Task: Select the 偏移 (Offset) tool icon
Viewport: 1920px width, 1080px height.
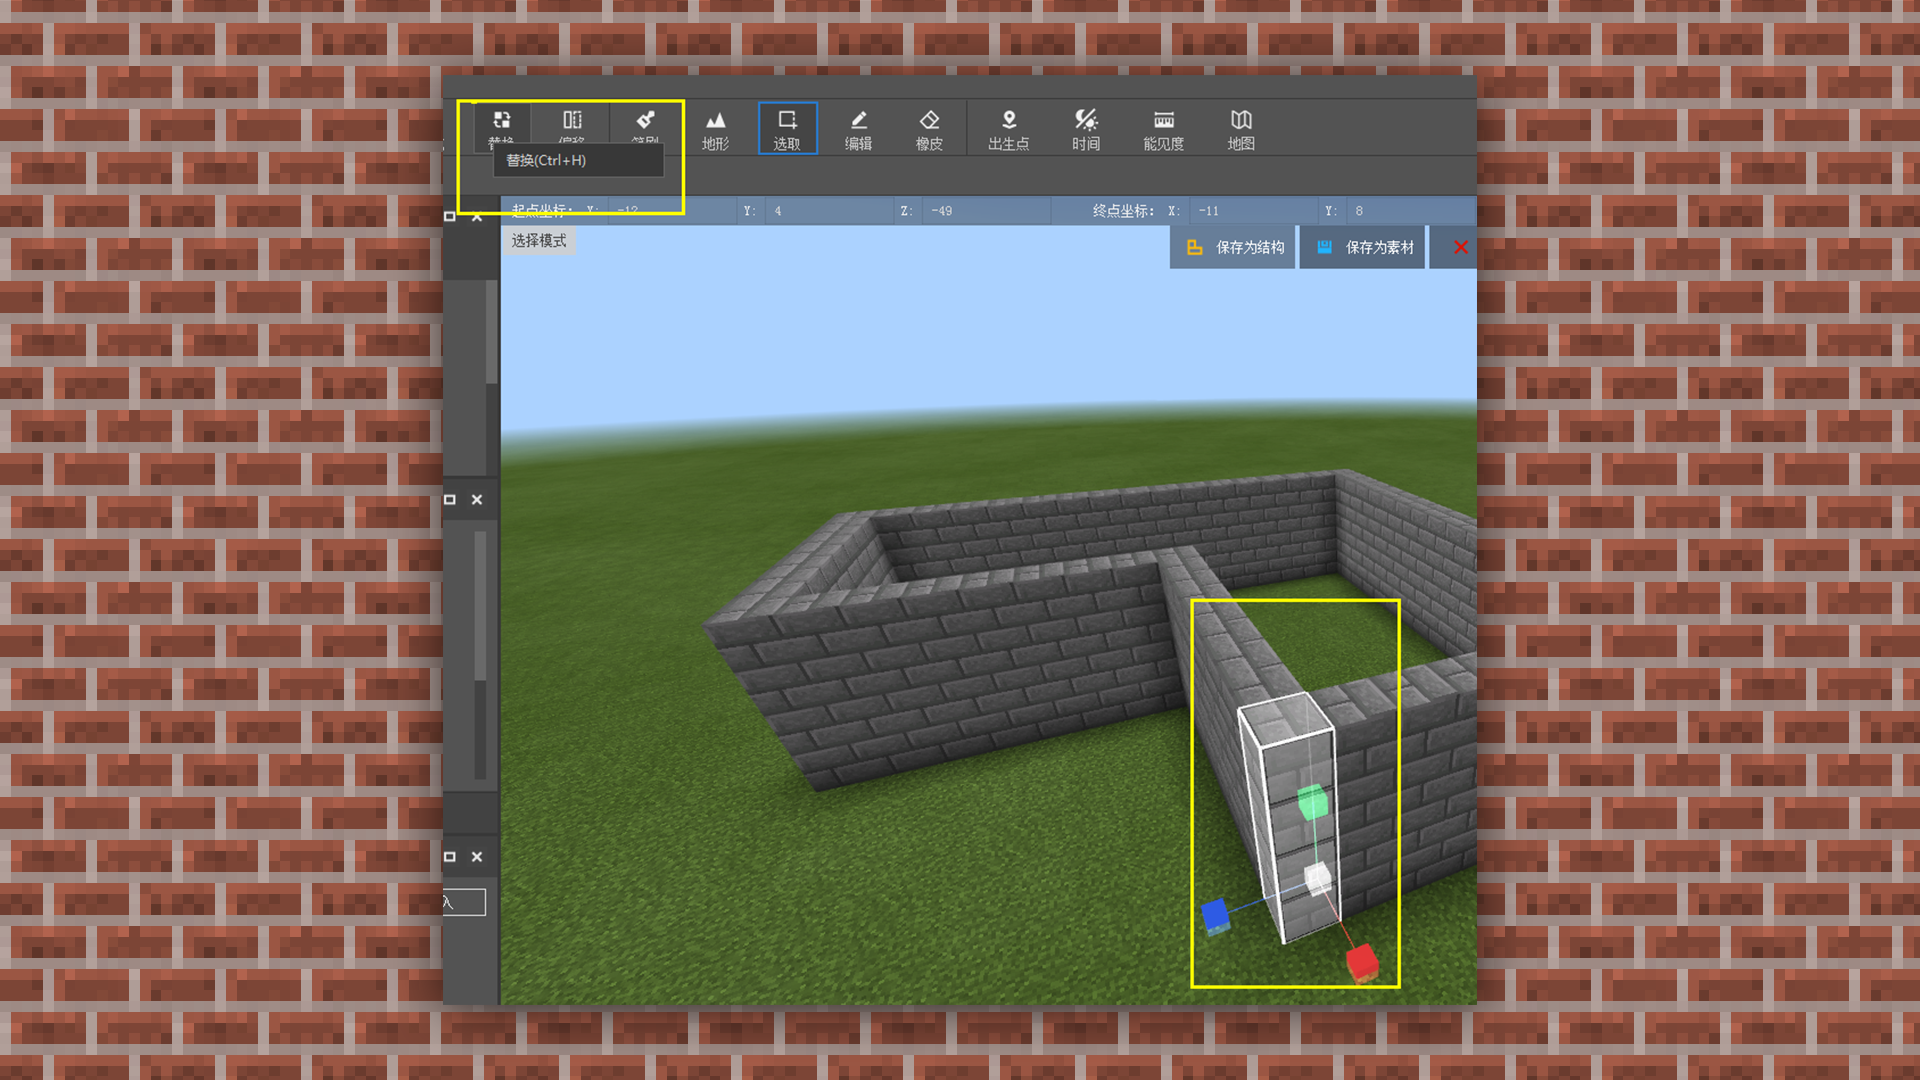Action: coord(572,121)
